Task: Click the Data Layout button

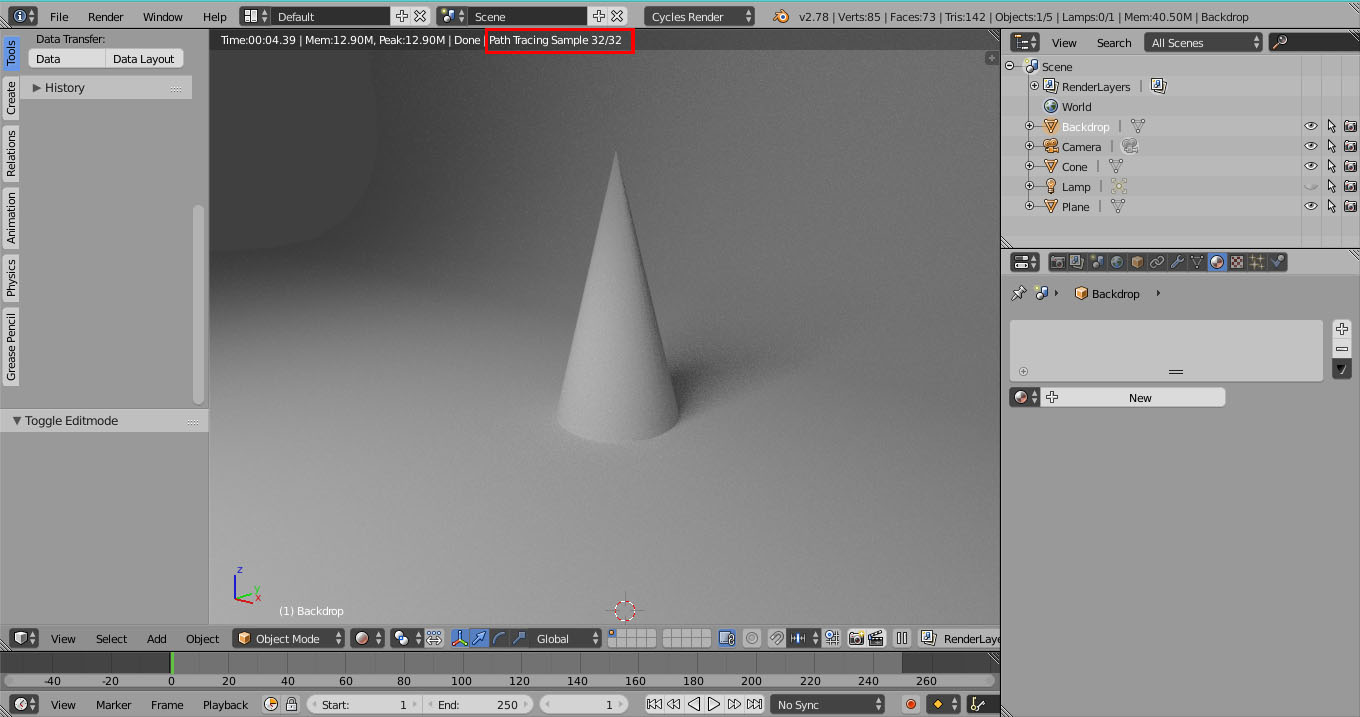Action: [143, 59]
